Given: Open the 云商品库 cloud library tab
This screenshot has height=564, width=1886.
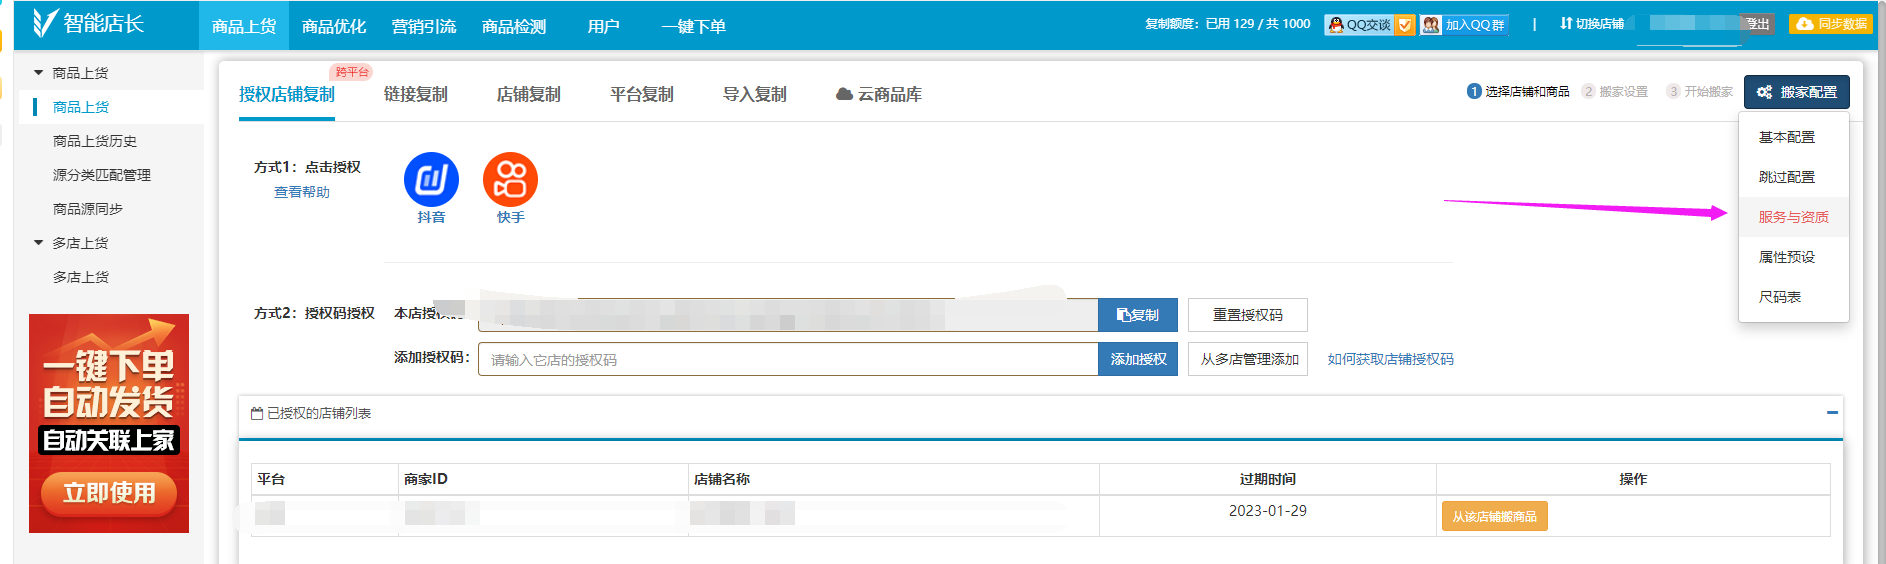Looking at the screenshot, I should pyautogui.click(x=879, y=94).
